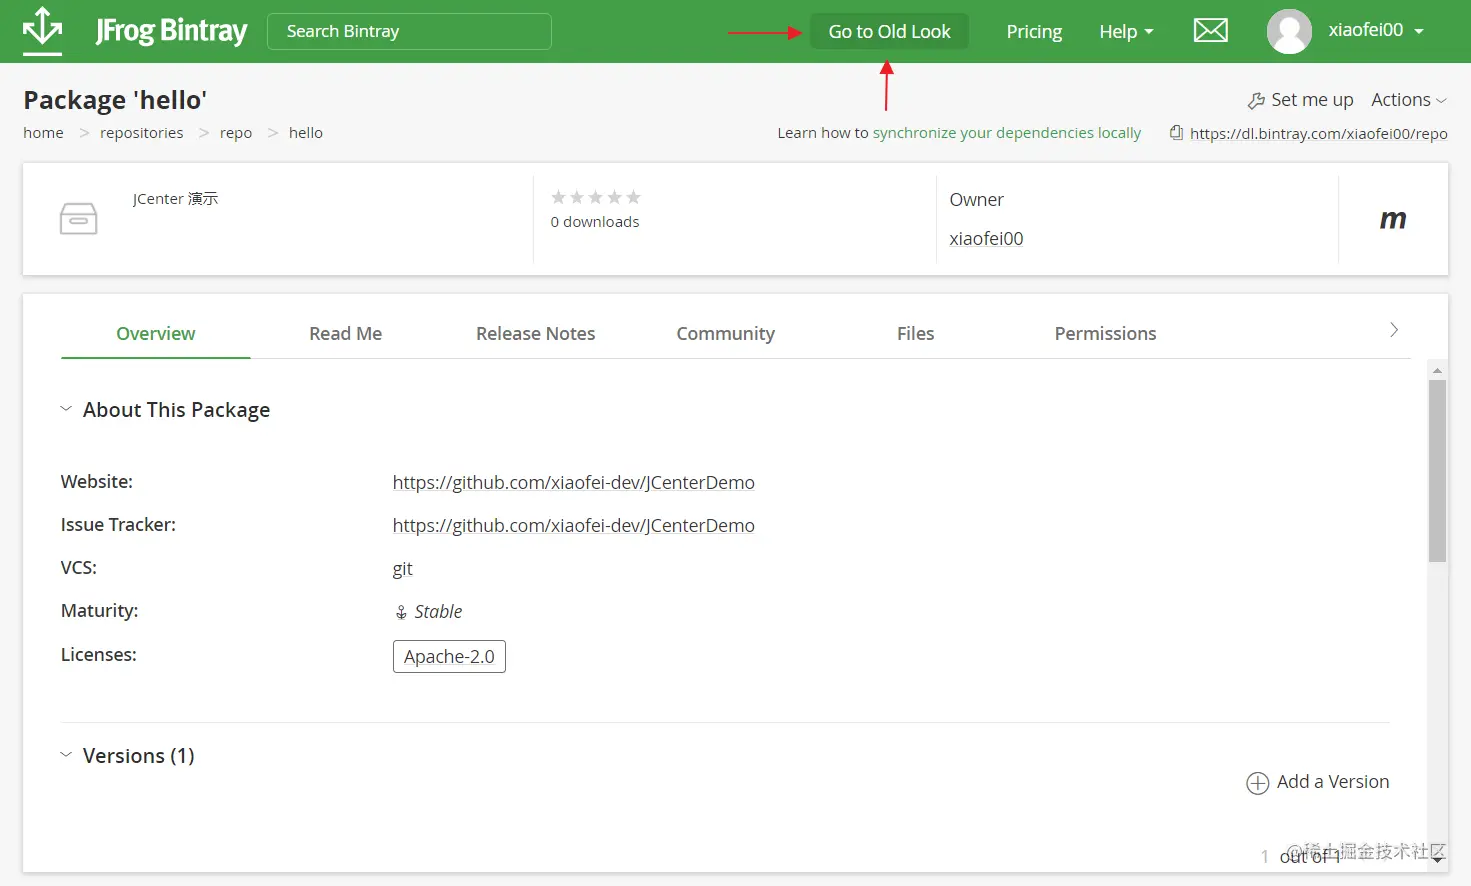The height and width of the screenshot is (886, 1471).
Task: Click the scrollbar up arrow
Action: pyautogui.click(x=1437, y=370)
